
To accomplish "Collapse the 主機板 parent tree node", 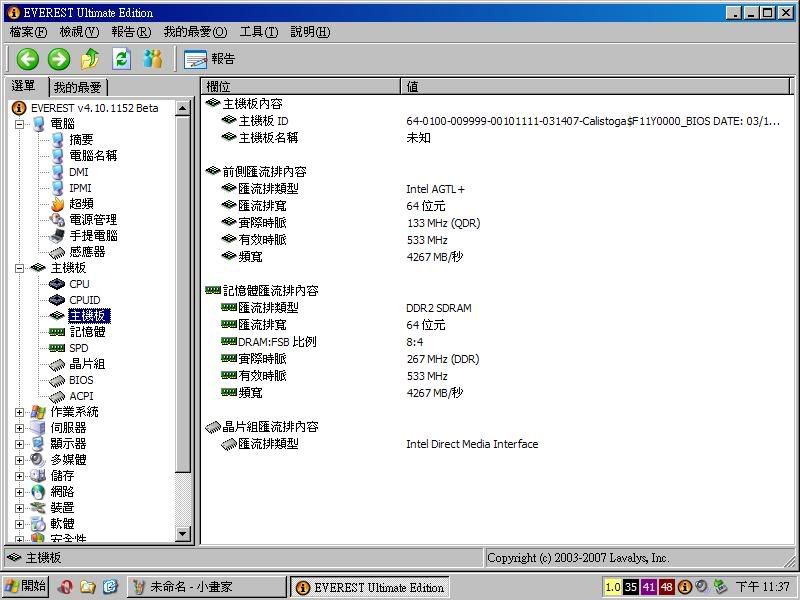I will (19, 268).
